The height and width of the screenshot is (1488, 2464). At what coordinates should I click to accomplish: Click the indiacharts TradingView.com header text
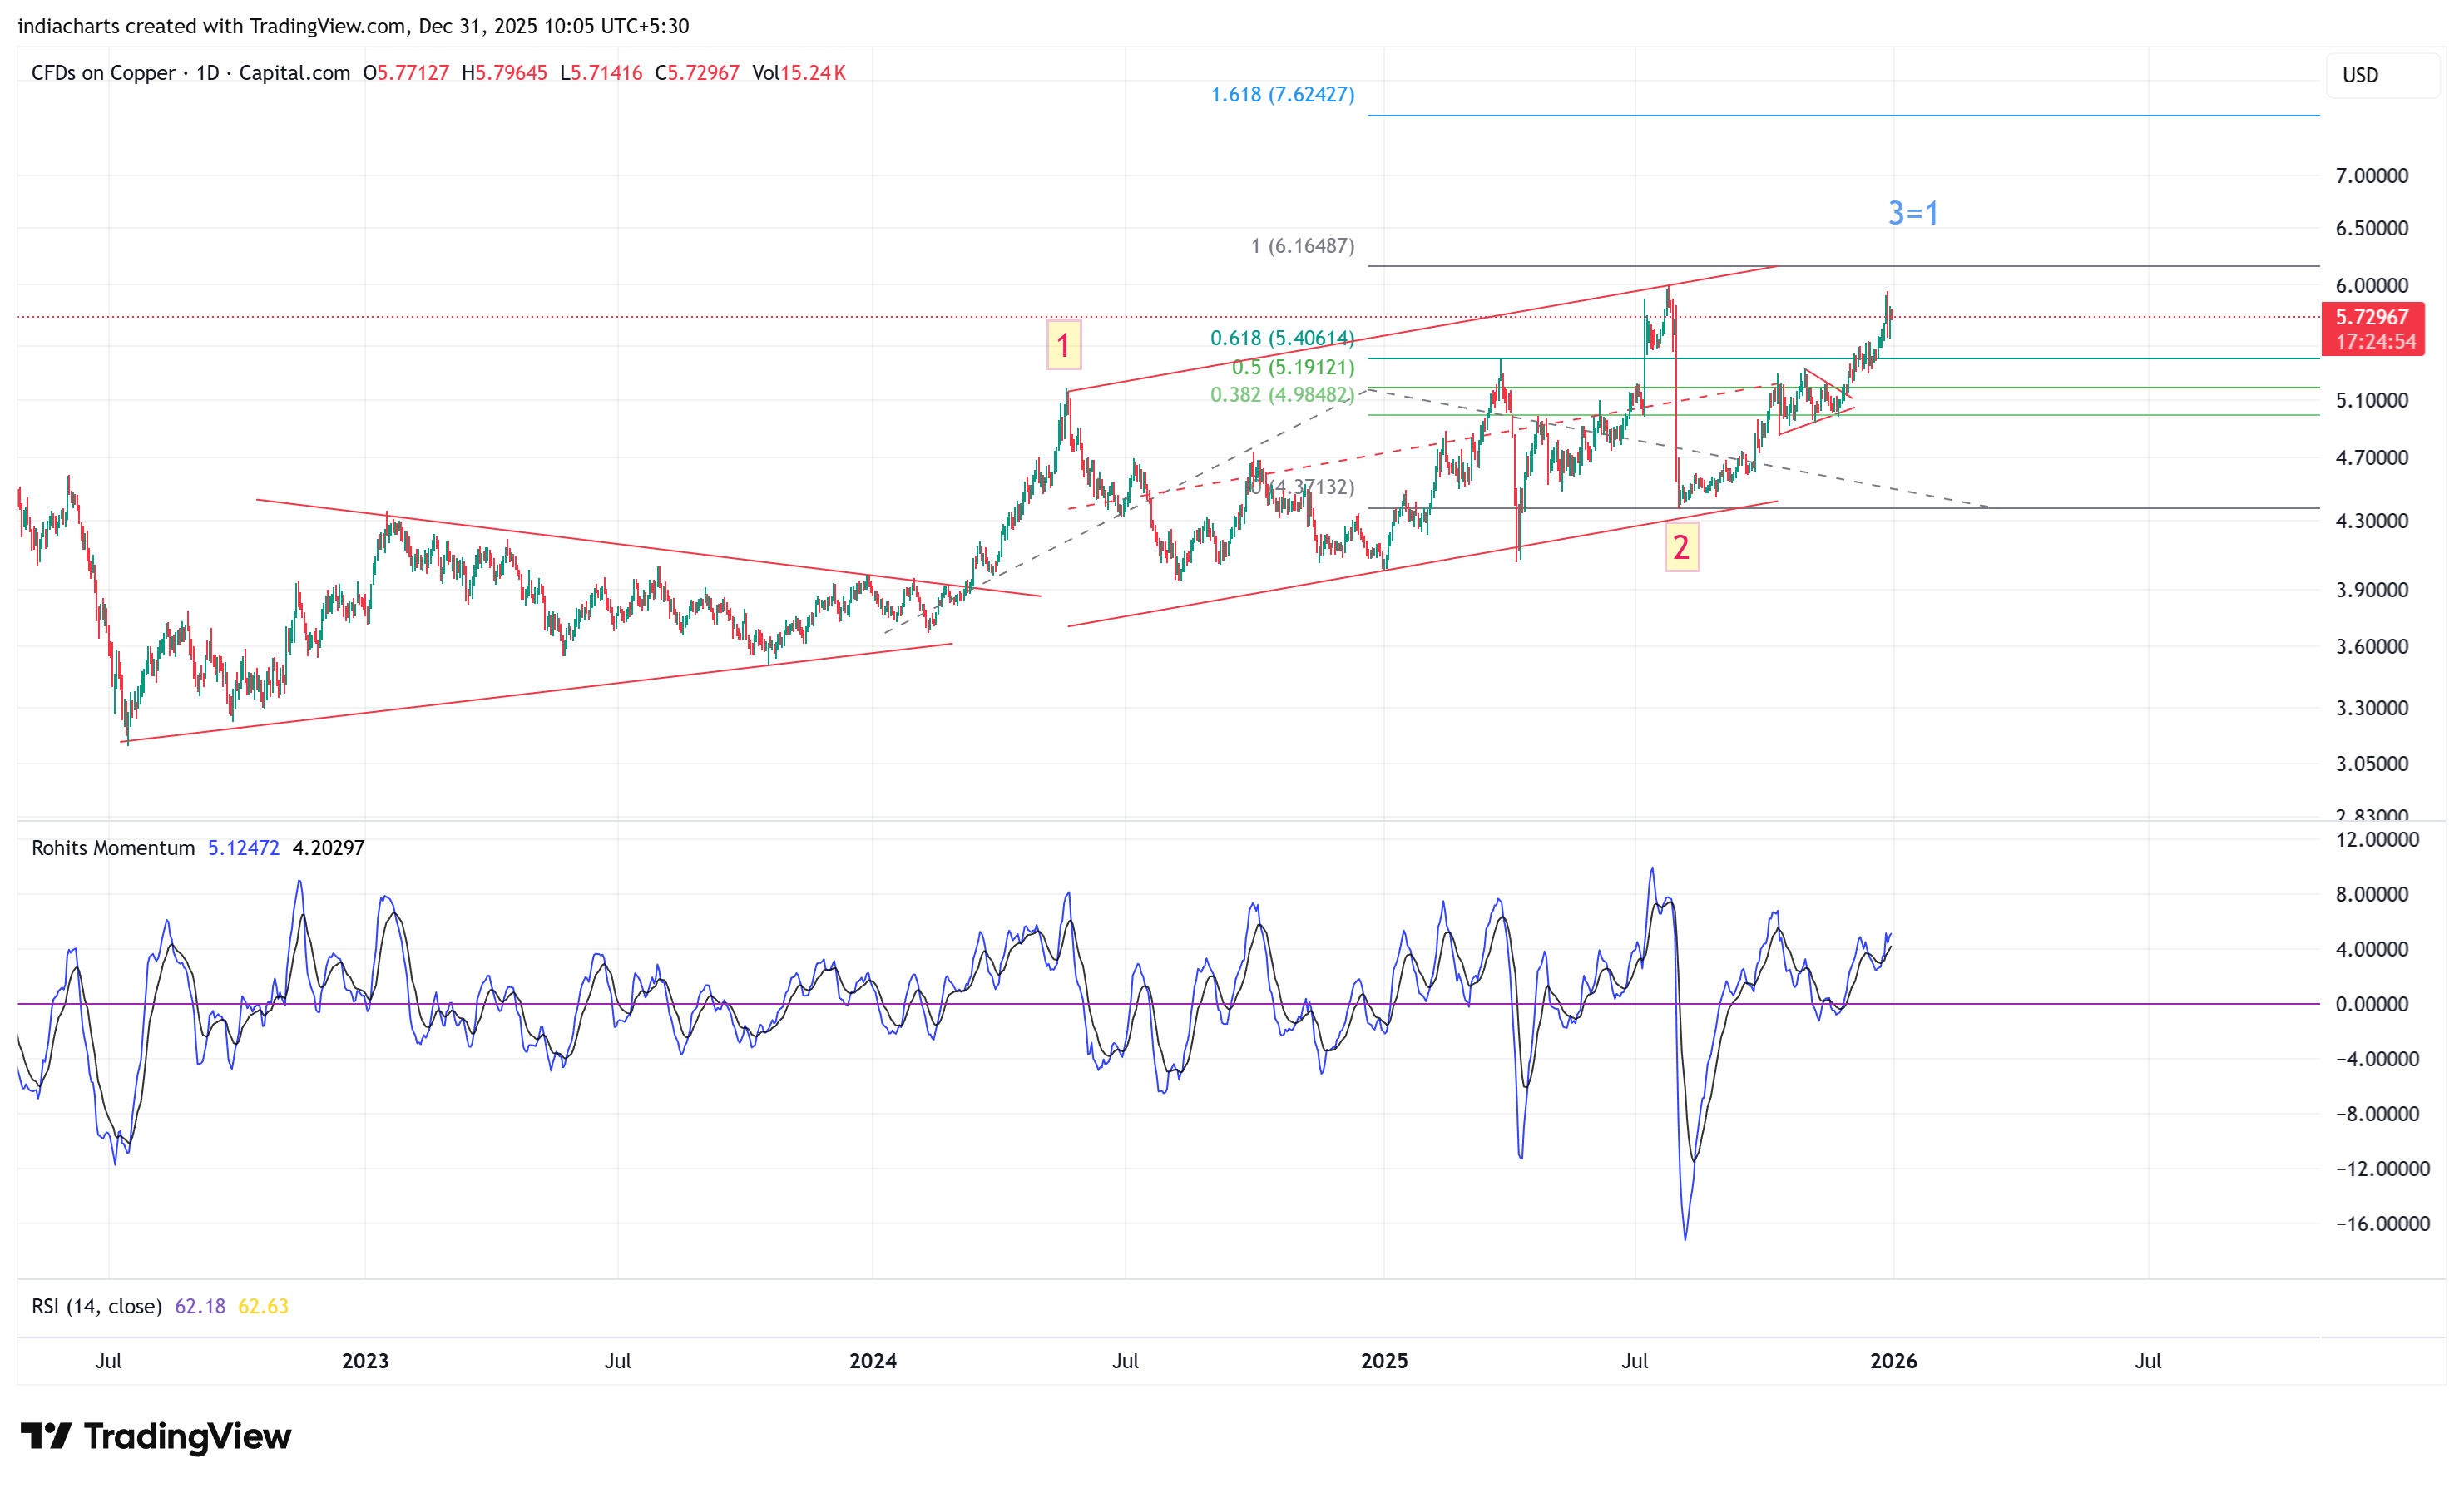353,26
